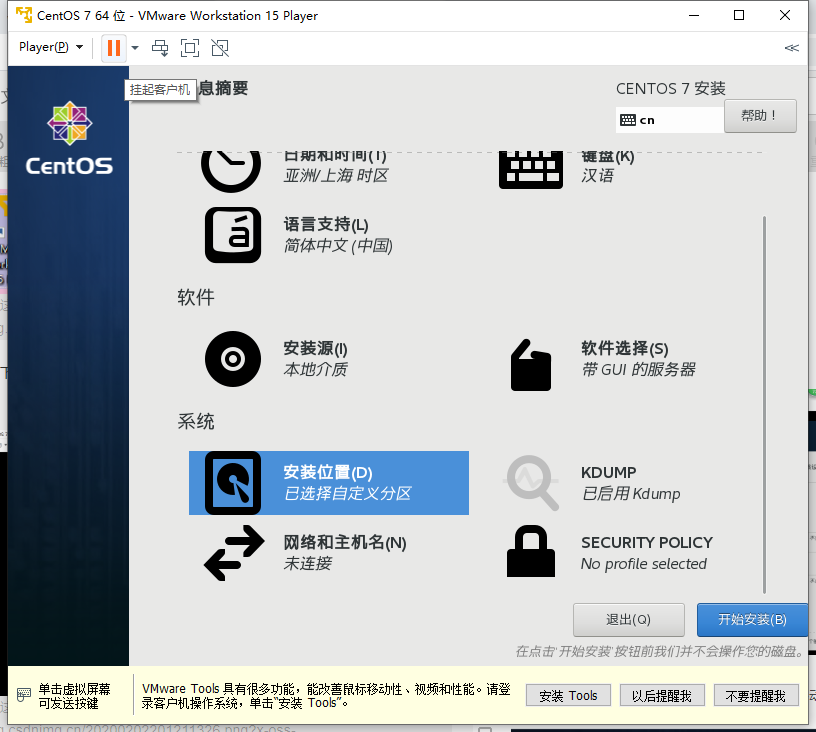The image size is (816, 732).
Task: Open KDUMP magnifier icon
Action: pyautogui.click(x=532, y=483)
